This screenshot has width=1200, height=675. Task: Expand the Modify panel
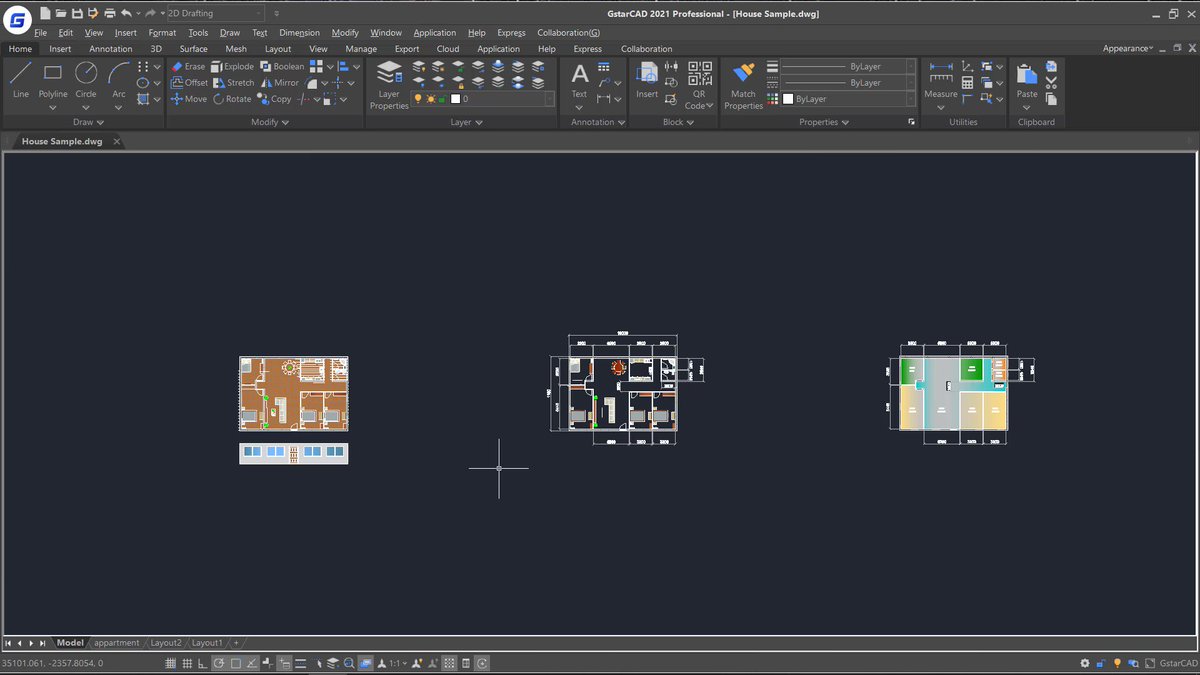point(269,122)
